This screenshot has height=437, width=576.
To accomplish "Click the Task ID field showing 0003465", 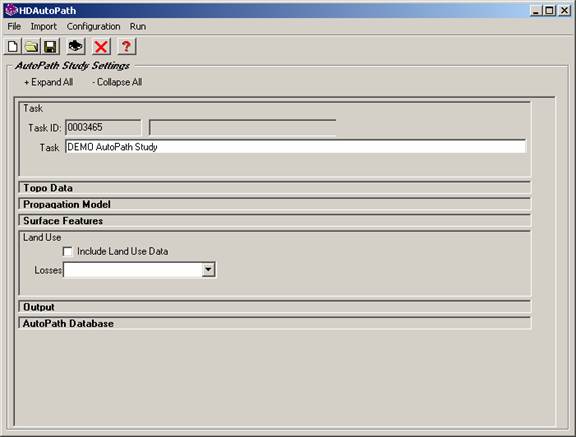I will [103, 127].
